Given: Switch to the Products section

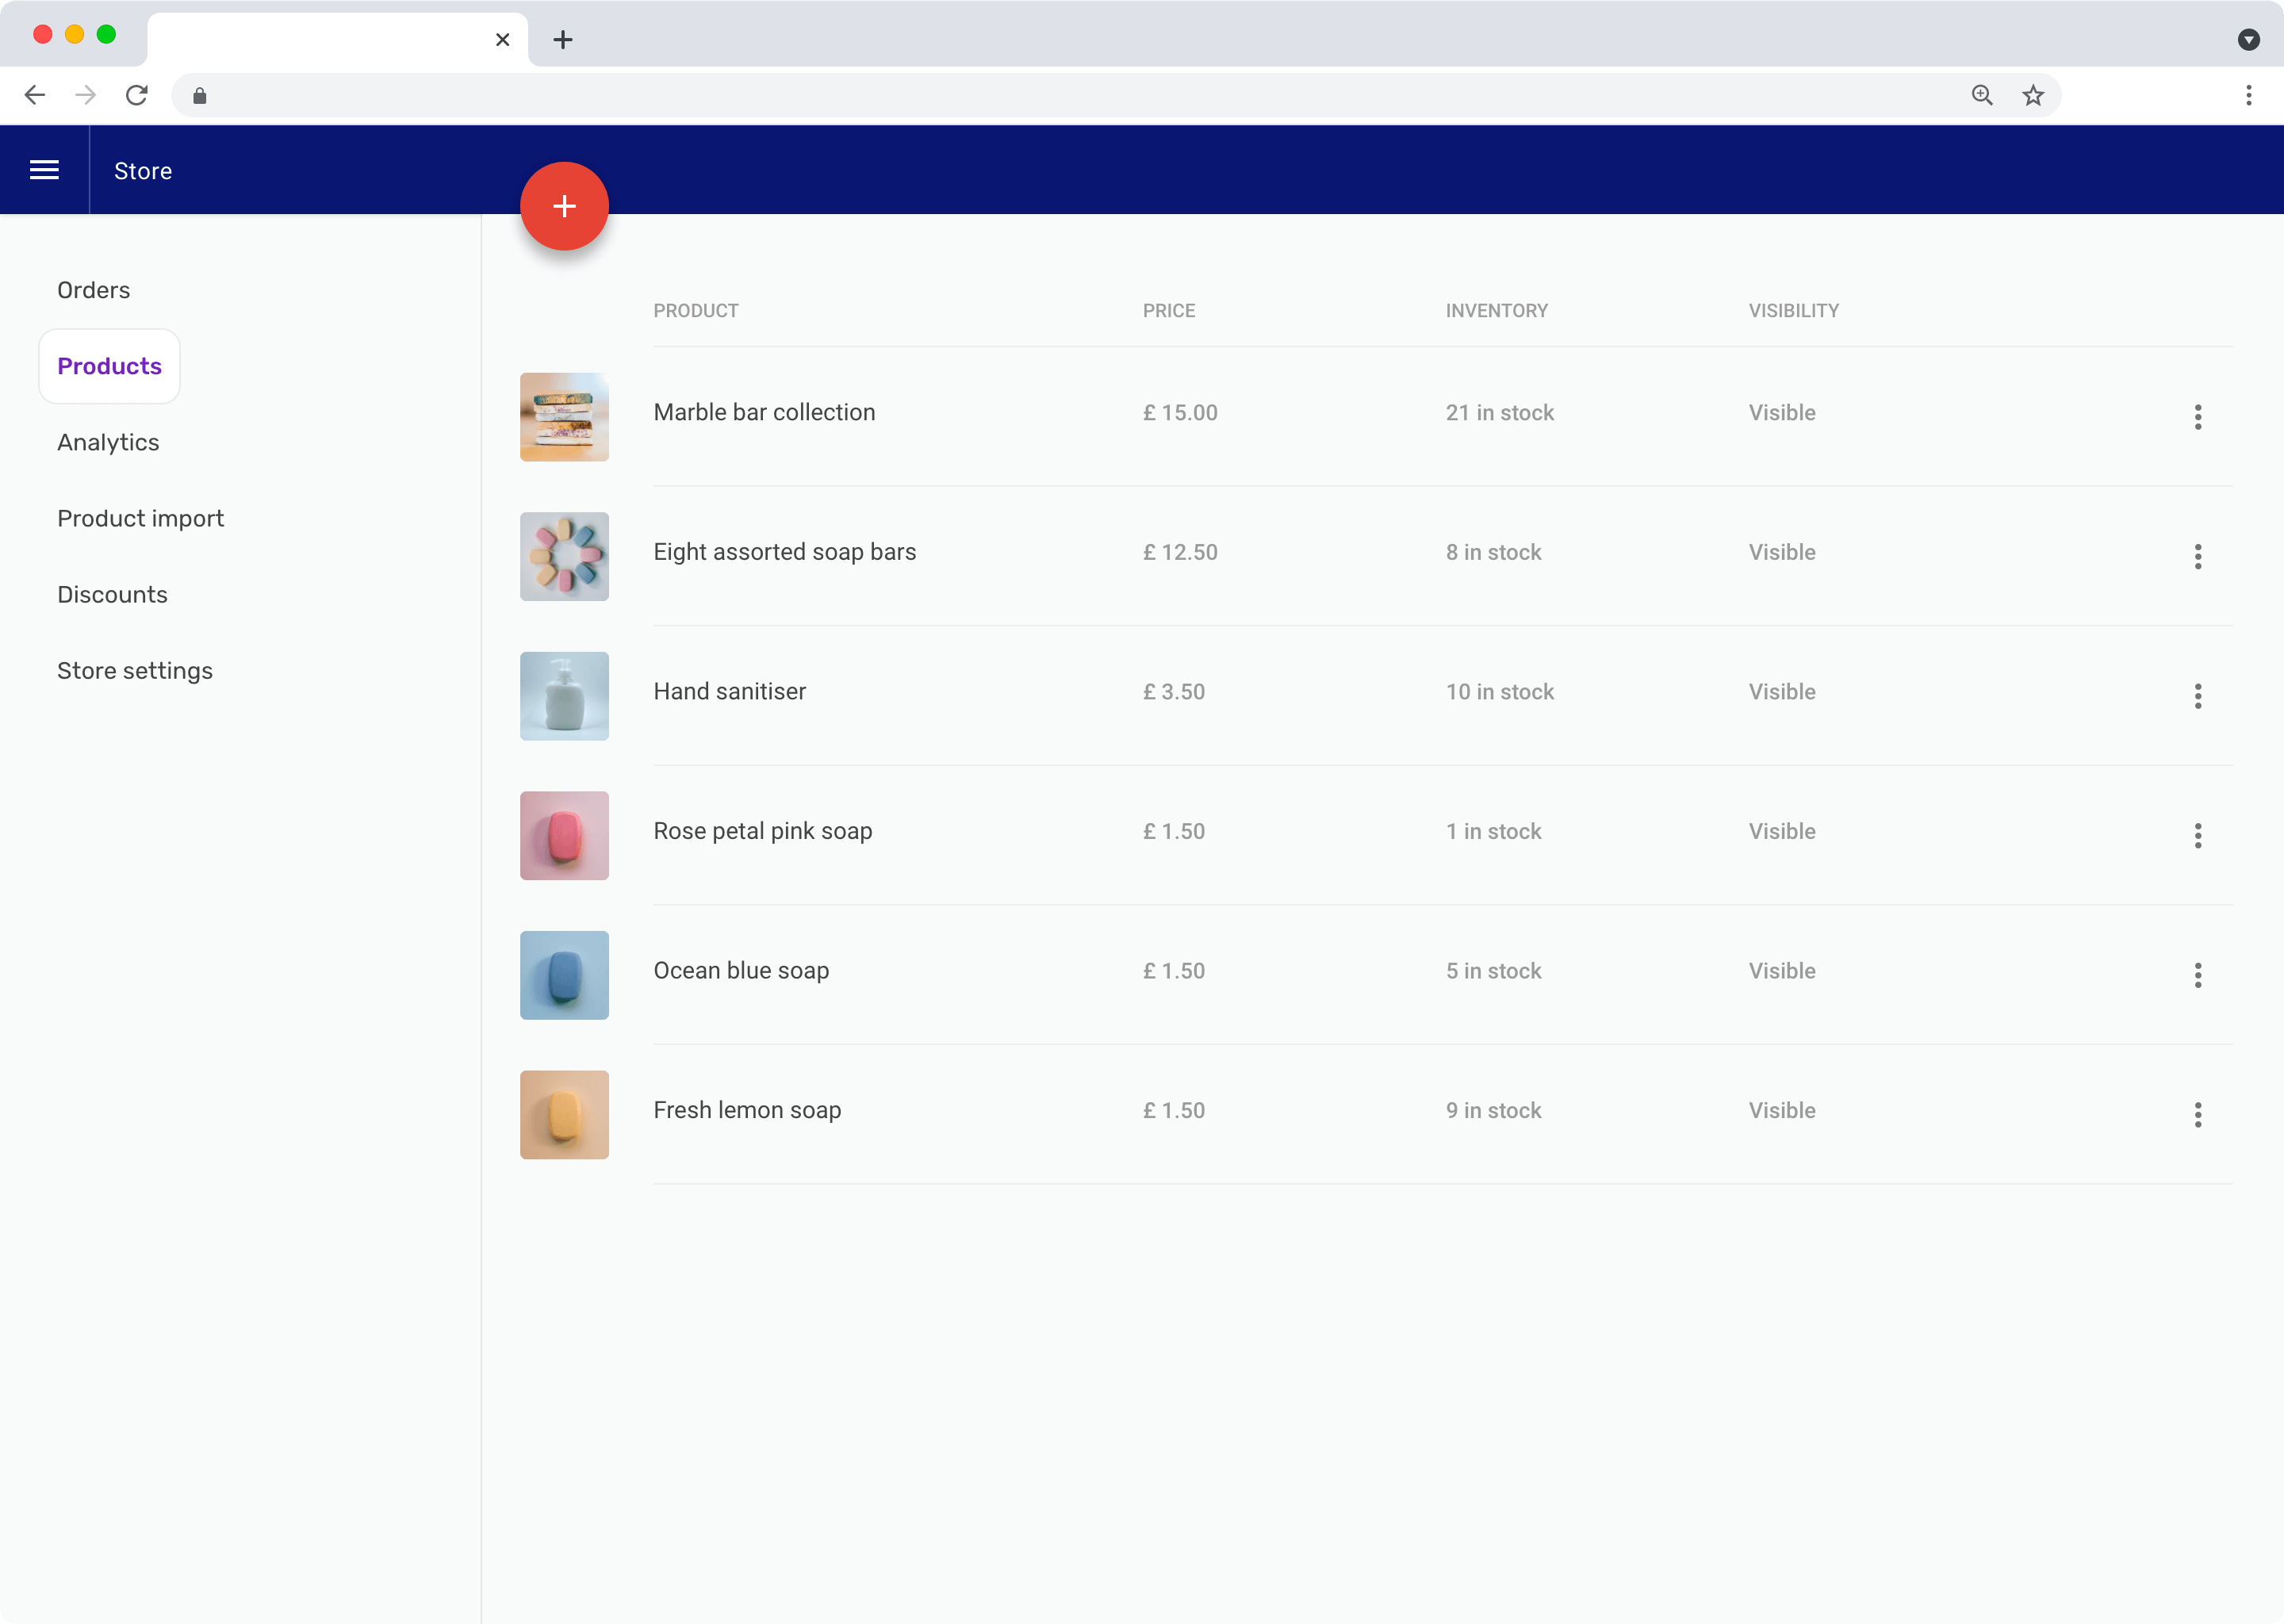Looking at the screenshot, I should coord(108,366).
